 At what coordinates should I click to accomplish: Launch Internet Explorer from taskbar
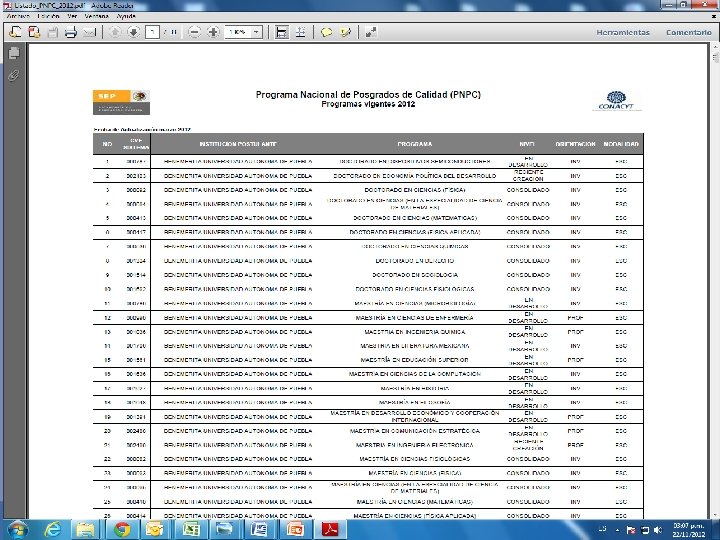point(52,530)
